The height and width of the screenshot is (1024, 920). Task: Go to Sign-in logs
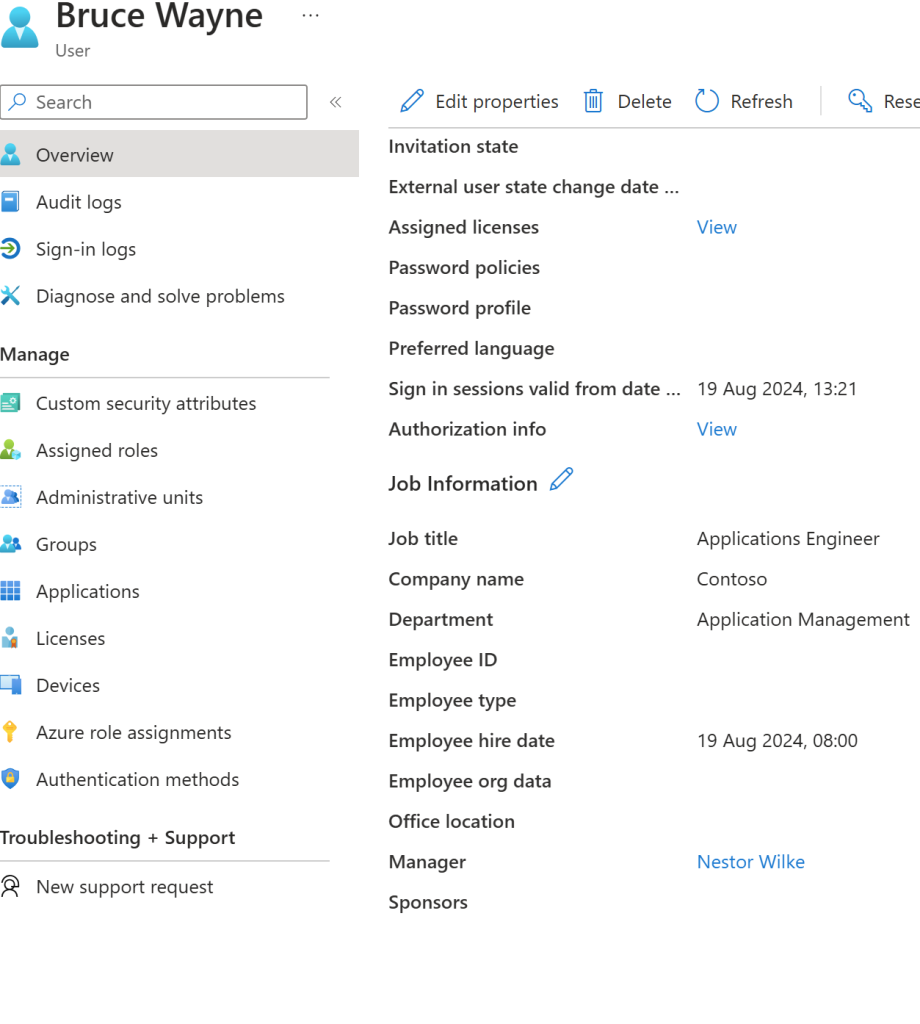click(85, 249)
